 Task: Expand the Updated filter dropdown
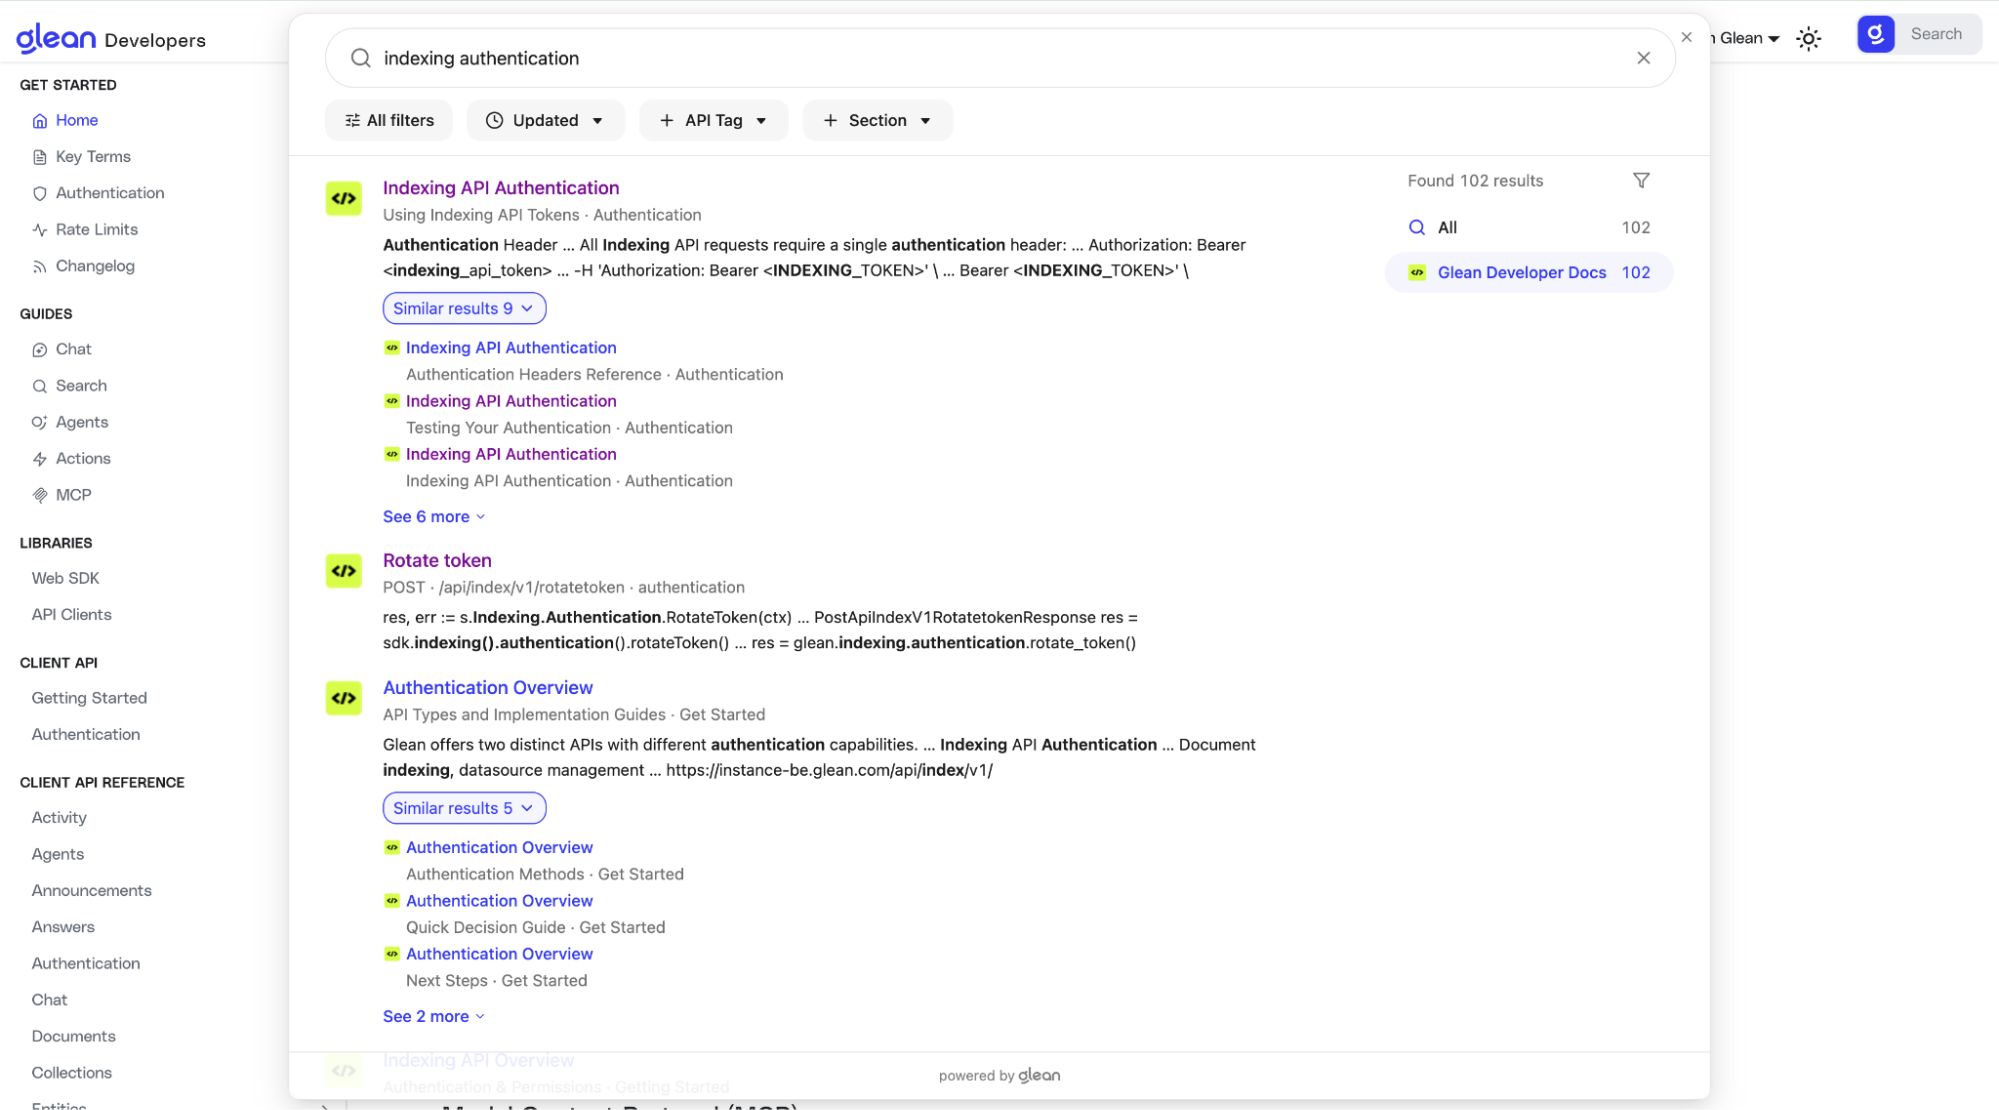(546, 120)
